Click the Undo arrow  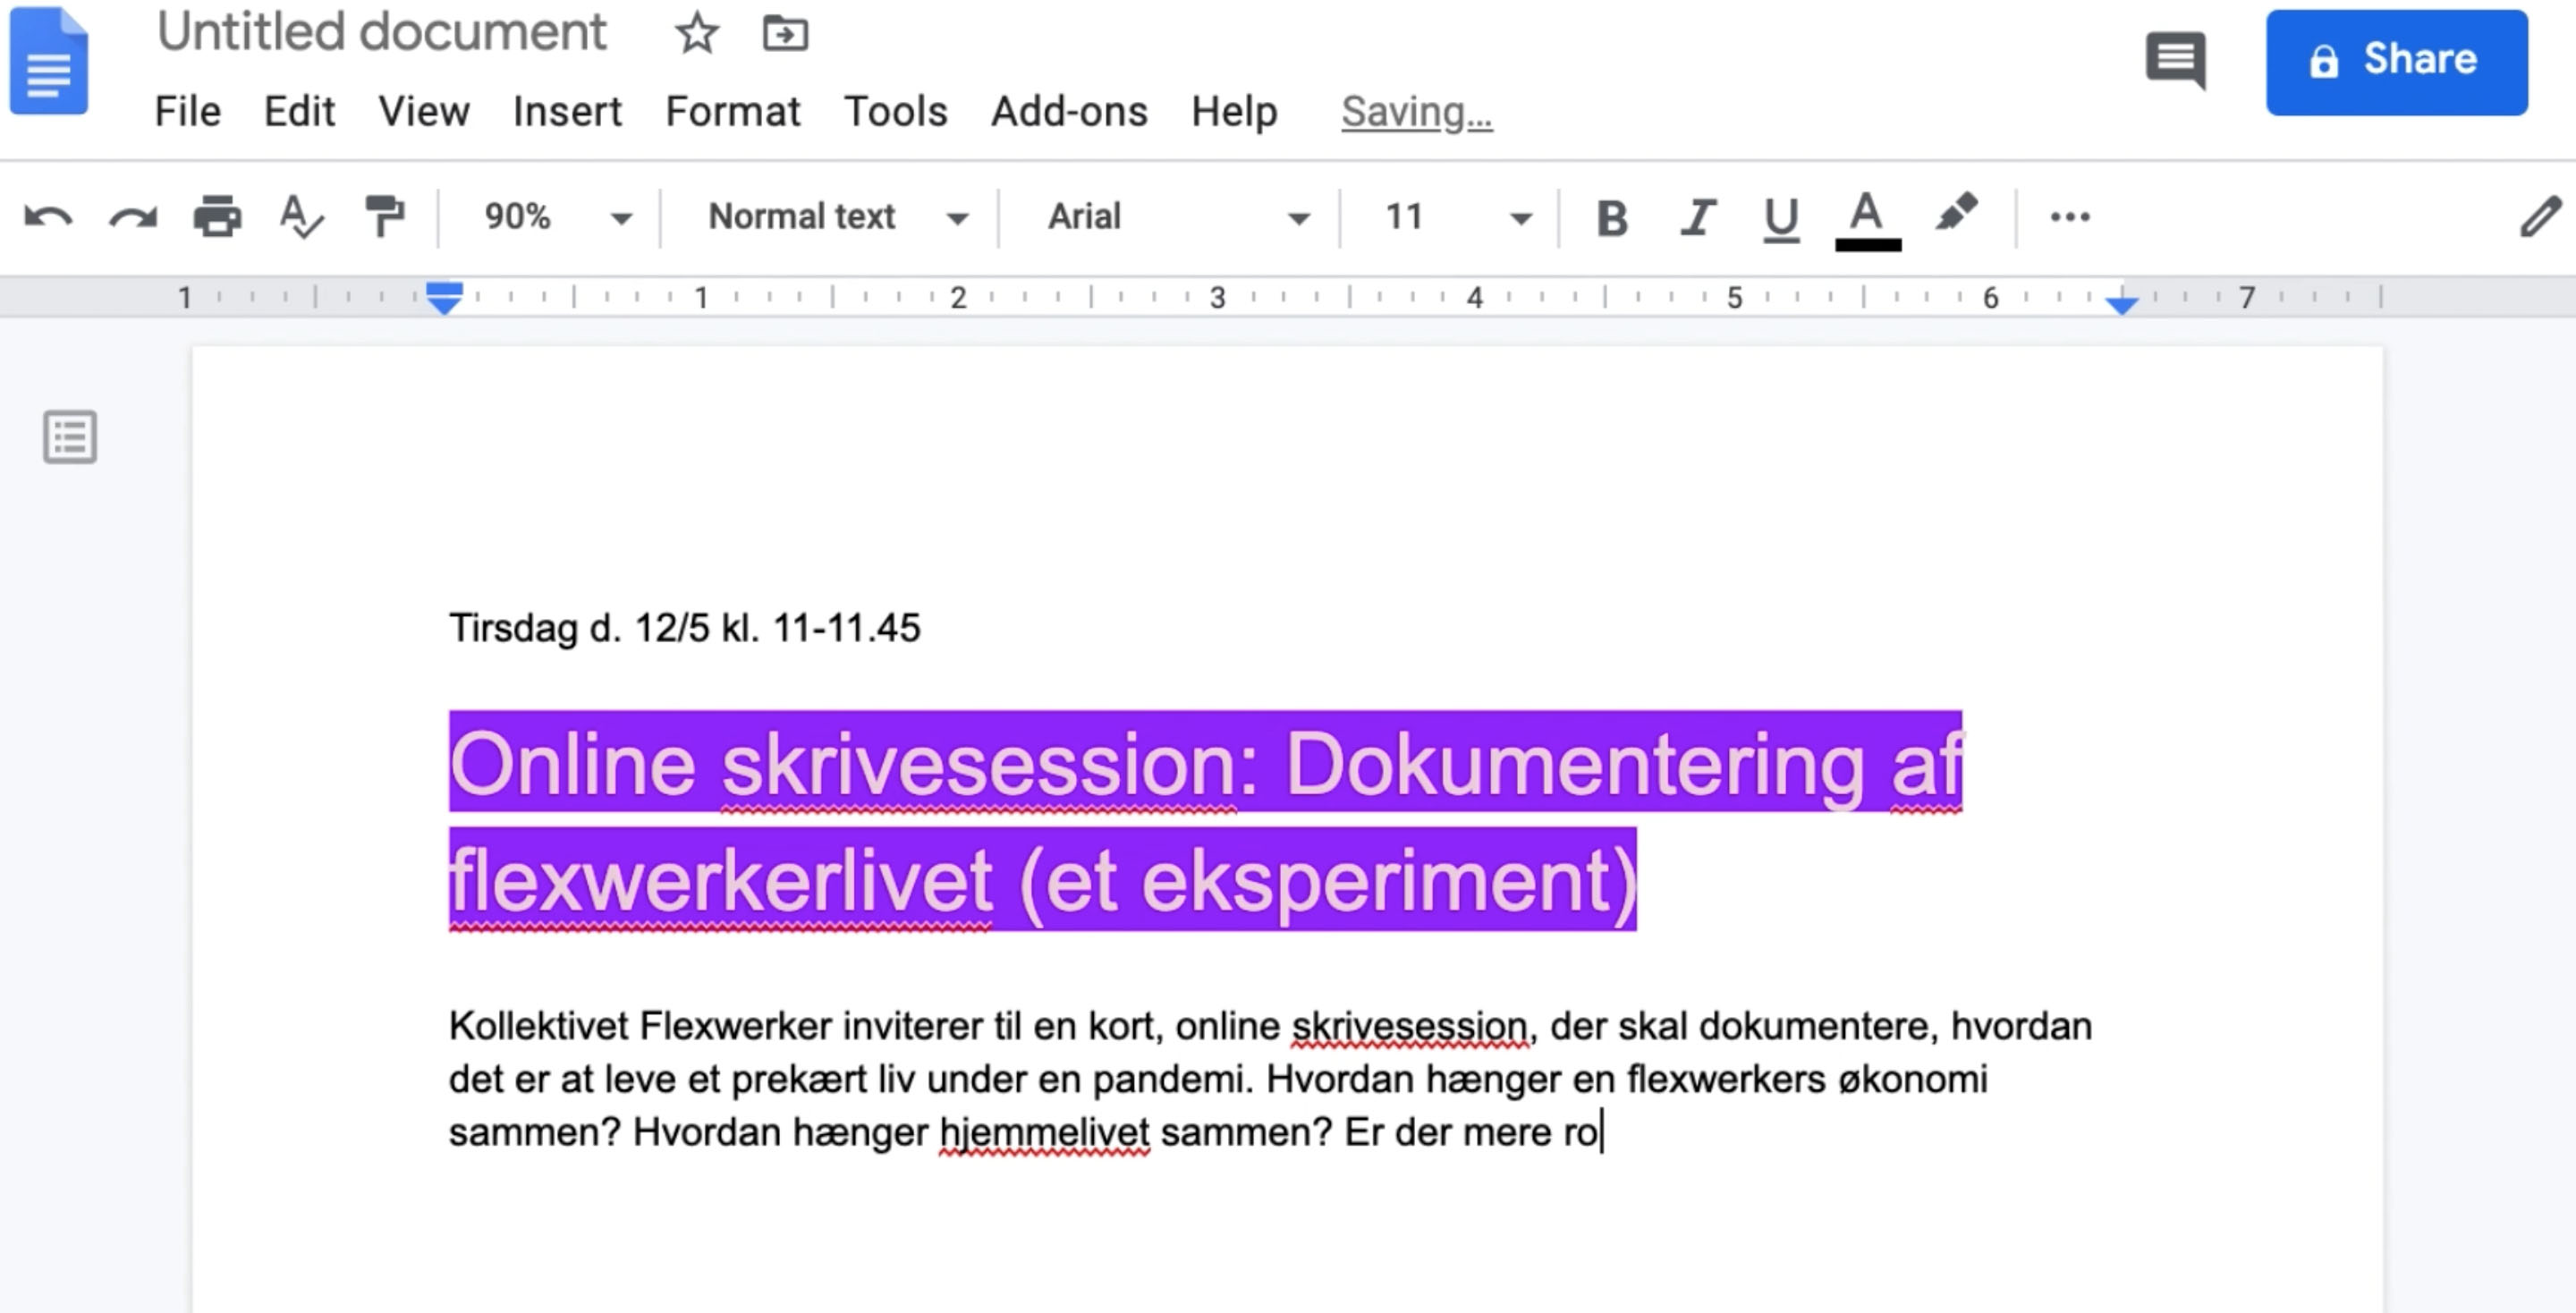(x=48, y=216)
